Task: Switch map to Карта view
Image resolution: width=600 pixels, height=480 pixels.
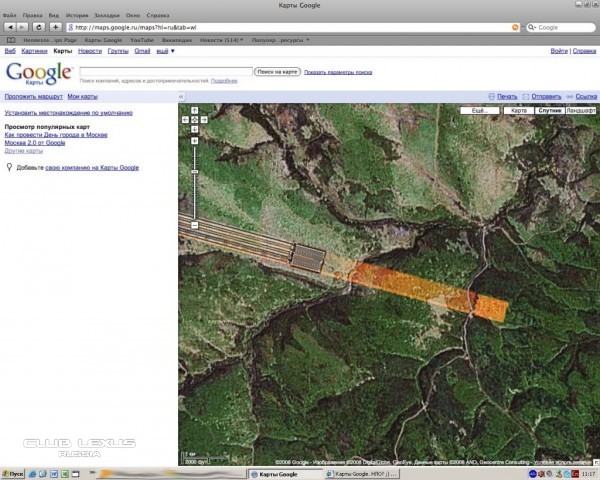Action: 517,109
